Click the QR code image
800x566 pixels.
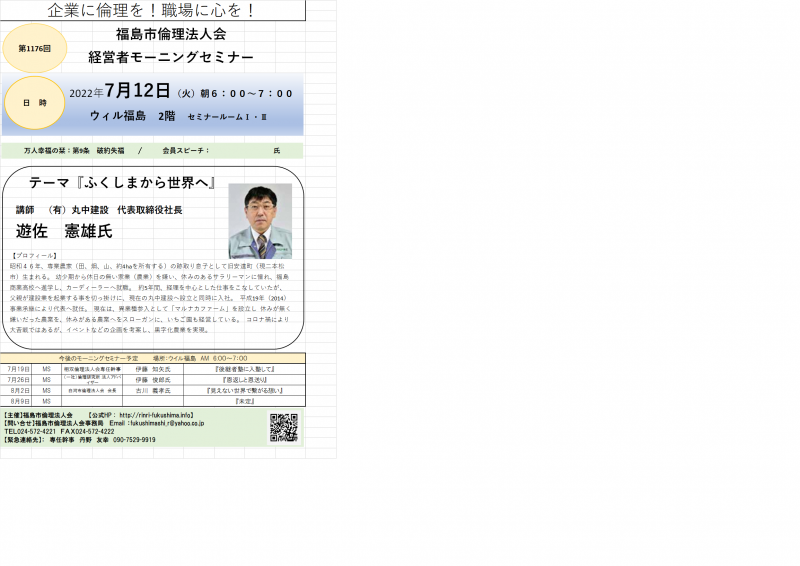click(x=284, y=427)
